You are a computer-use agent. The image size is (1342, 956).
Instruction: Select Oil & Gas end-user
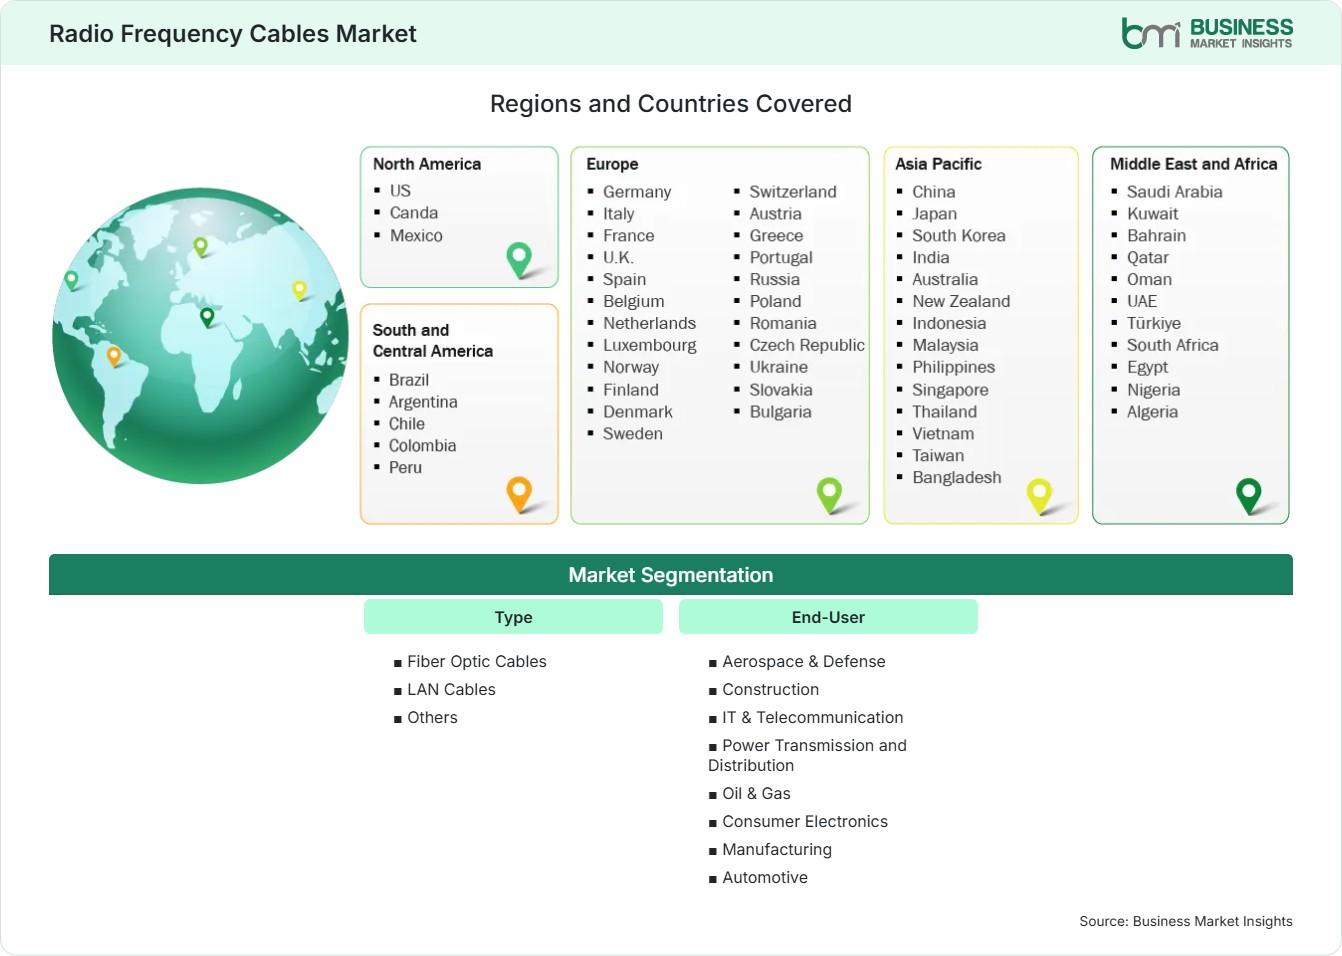tap(756, 793)
